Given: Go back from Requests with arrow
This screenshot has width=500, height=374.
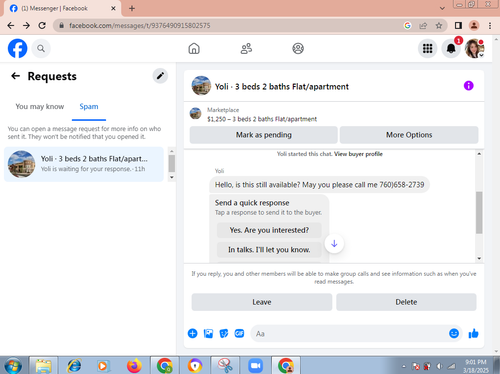Looking at the screenshot, I should pyautogui.click(x=15, y=76).
